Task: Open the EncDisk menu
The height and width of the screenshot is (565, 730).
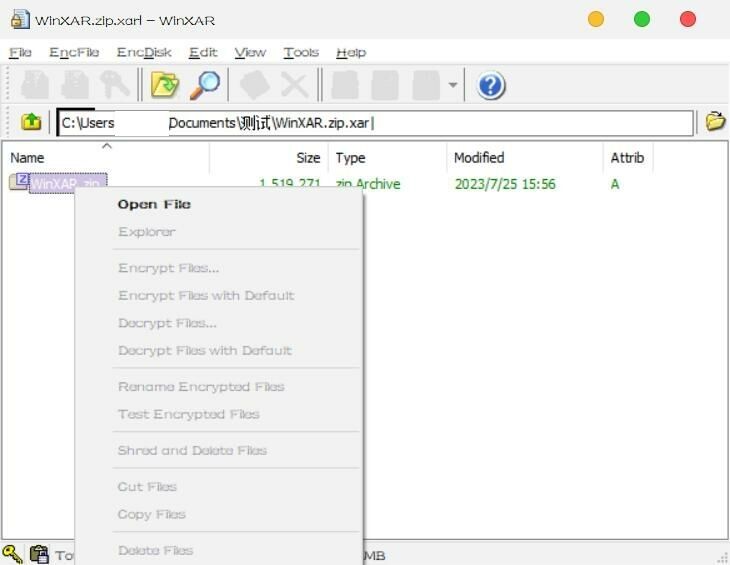Action: (144, 52)
